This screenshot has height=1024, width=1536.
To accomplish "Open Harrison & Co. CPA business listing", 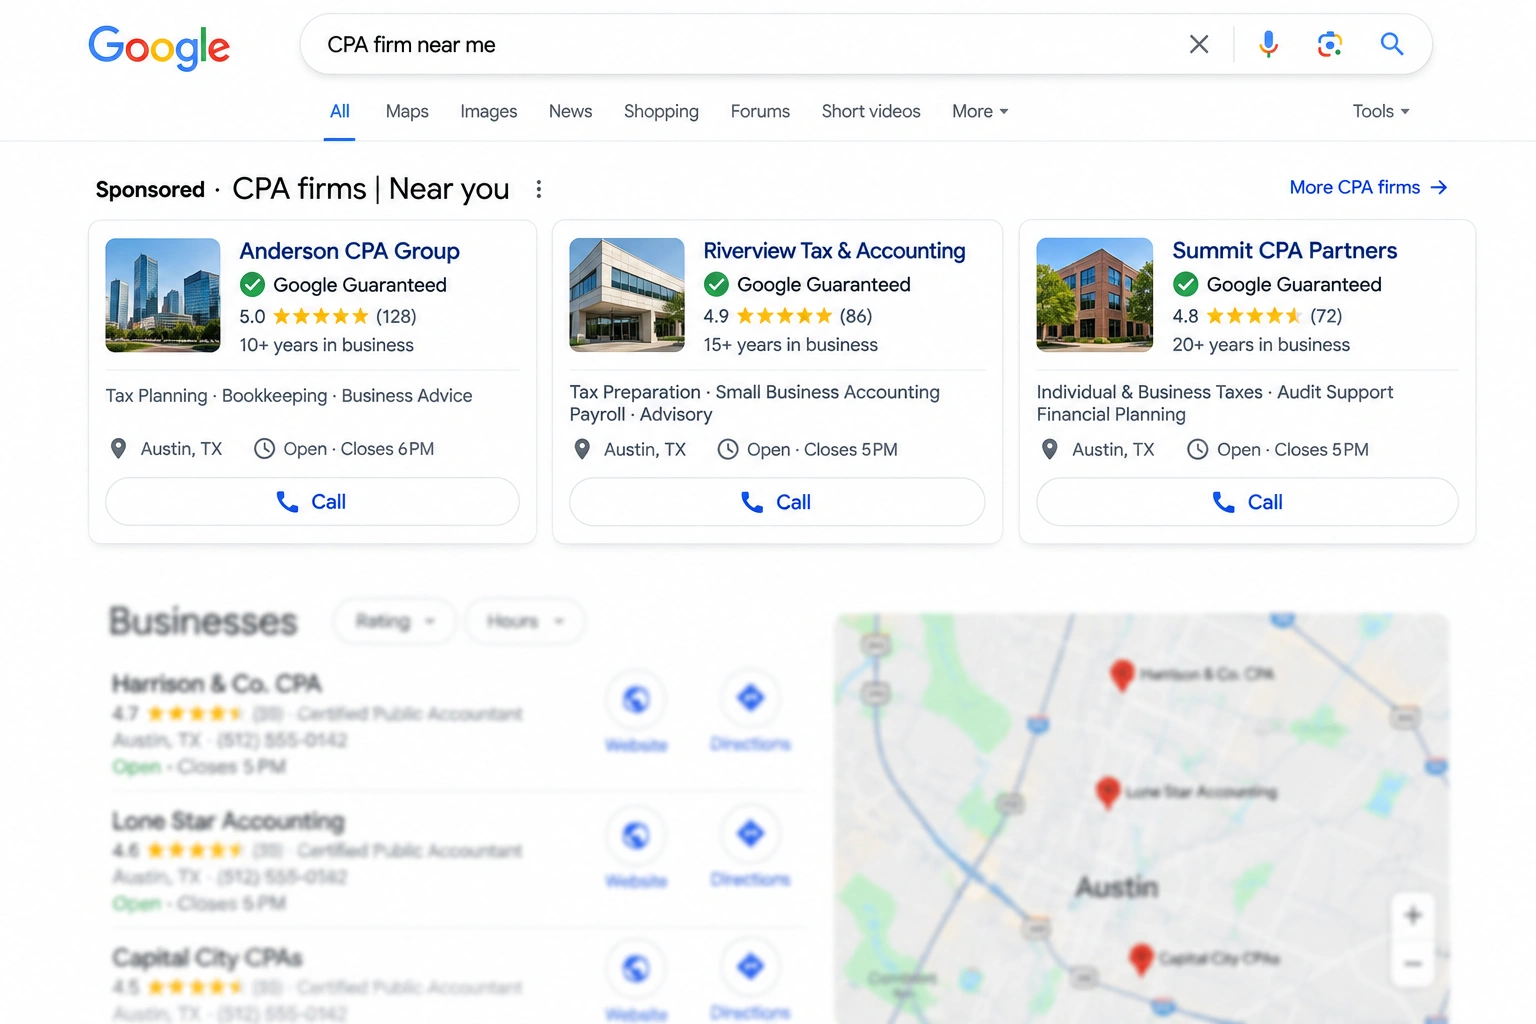I will [x=216, y=684].
